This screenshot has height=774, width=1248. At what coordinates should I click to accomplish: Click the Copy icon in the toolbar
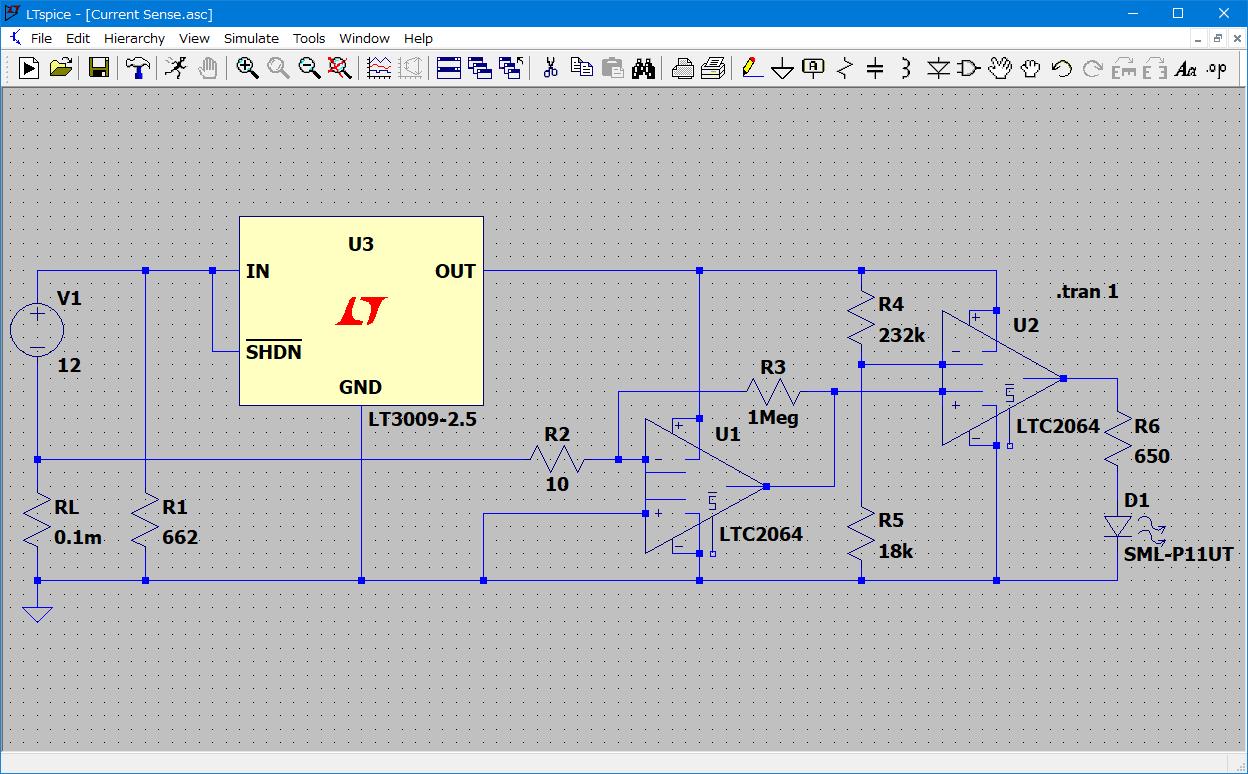coord(581,68)
